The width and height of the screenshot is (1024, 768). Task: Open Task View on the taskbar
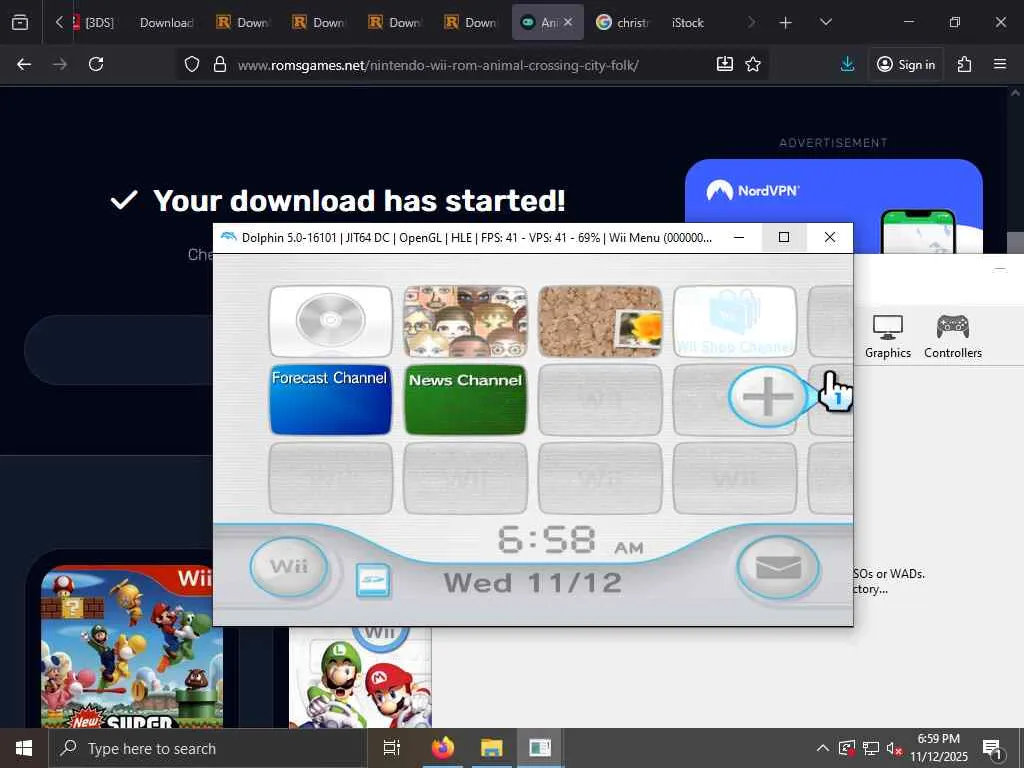click(391, 748)
